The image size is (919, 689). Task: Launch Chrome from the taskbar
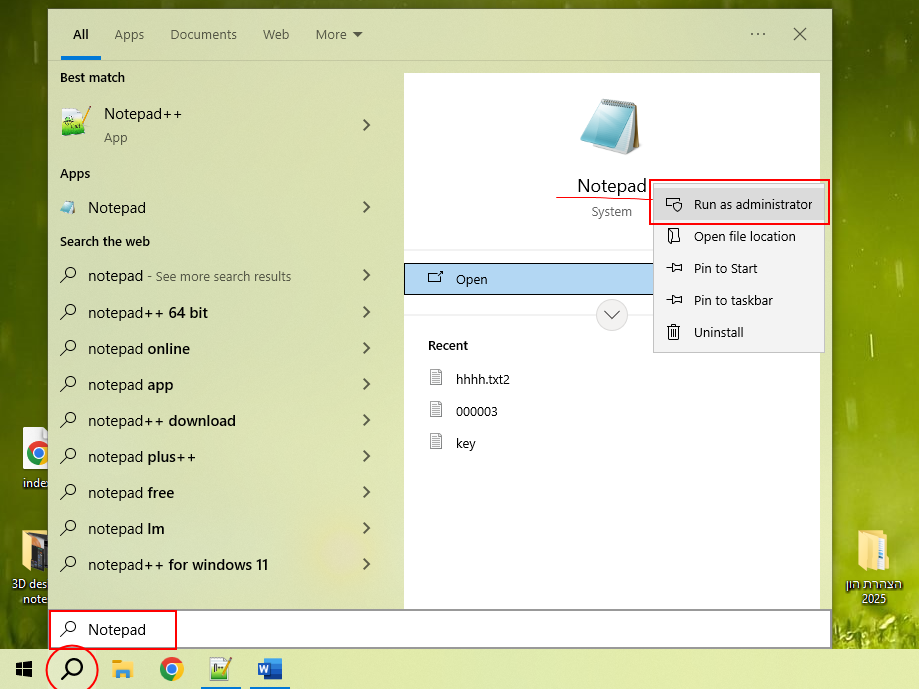[172, 669]
